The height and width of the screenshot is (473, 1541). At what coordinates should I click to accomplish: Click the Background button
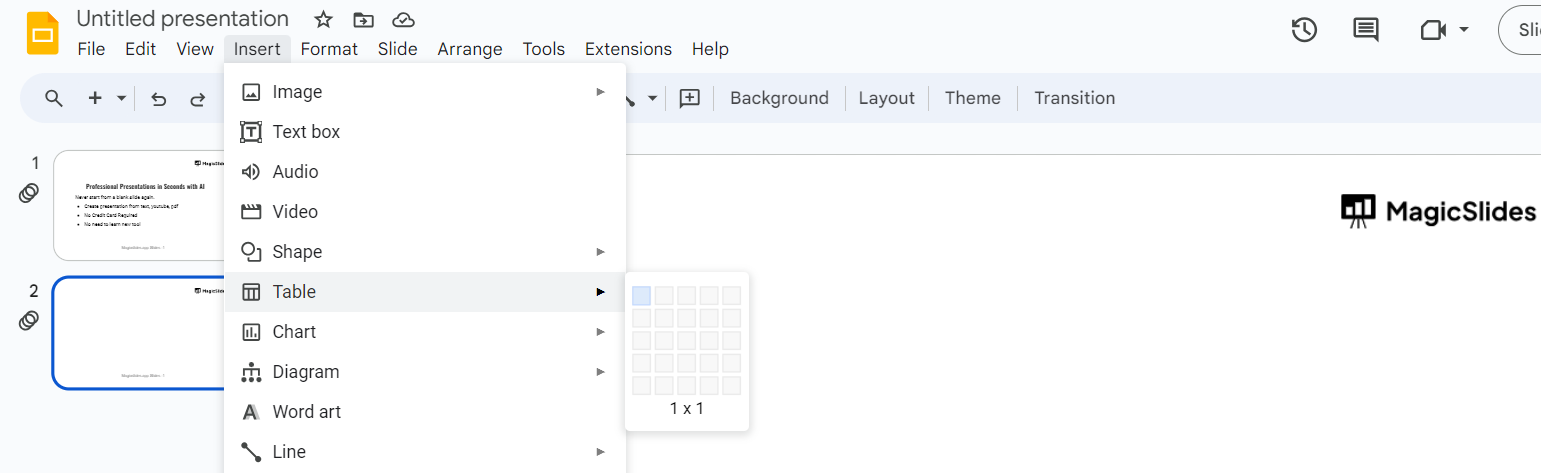[x=779, y=98]
